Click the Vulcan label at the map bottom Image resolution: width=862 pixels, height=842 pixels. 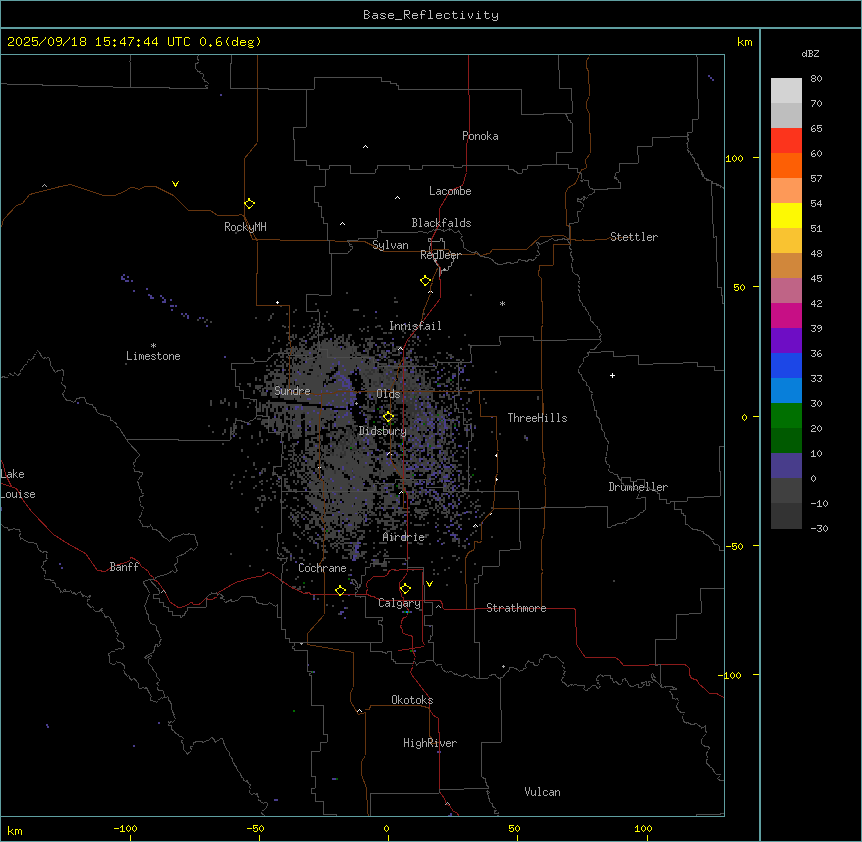(542, 792)
